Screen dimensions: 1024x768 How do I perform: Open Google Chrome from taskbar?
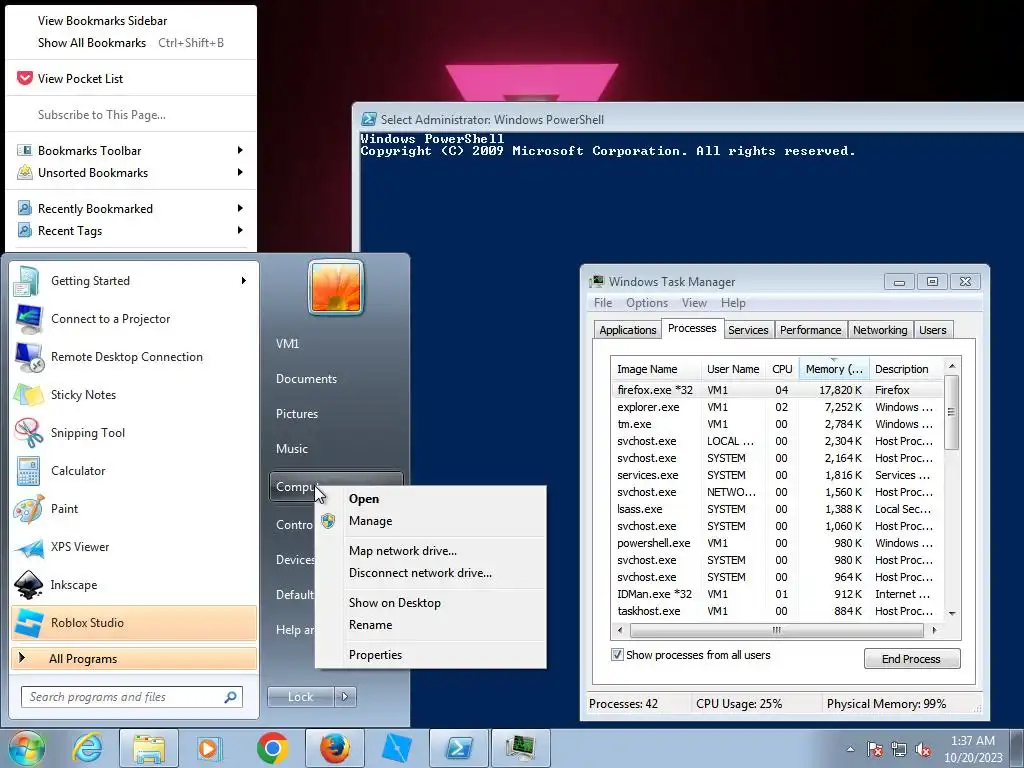(272, 748)
